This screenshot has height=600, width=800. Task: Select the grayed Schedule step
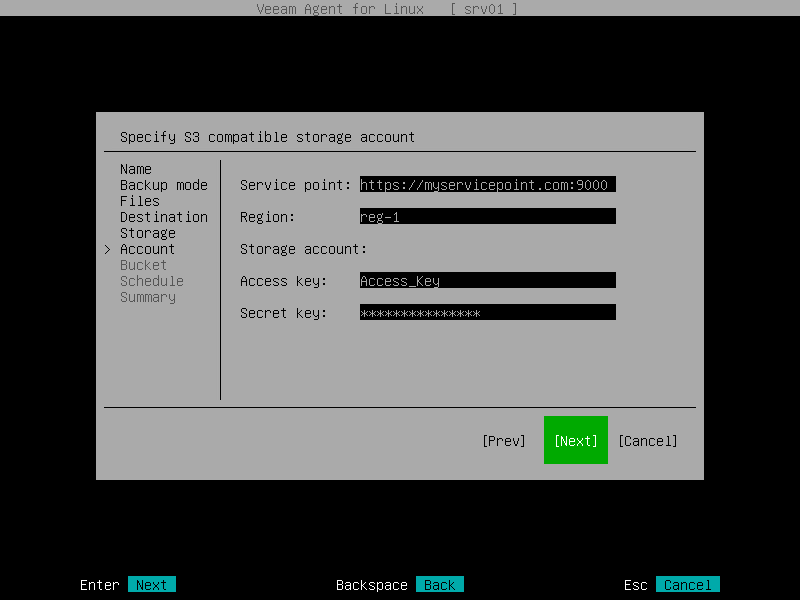coord(152,281)
